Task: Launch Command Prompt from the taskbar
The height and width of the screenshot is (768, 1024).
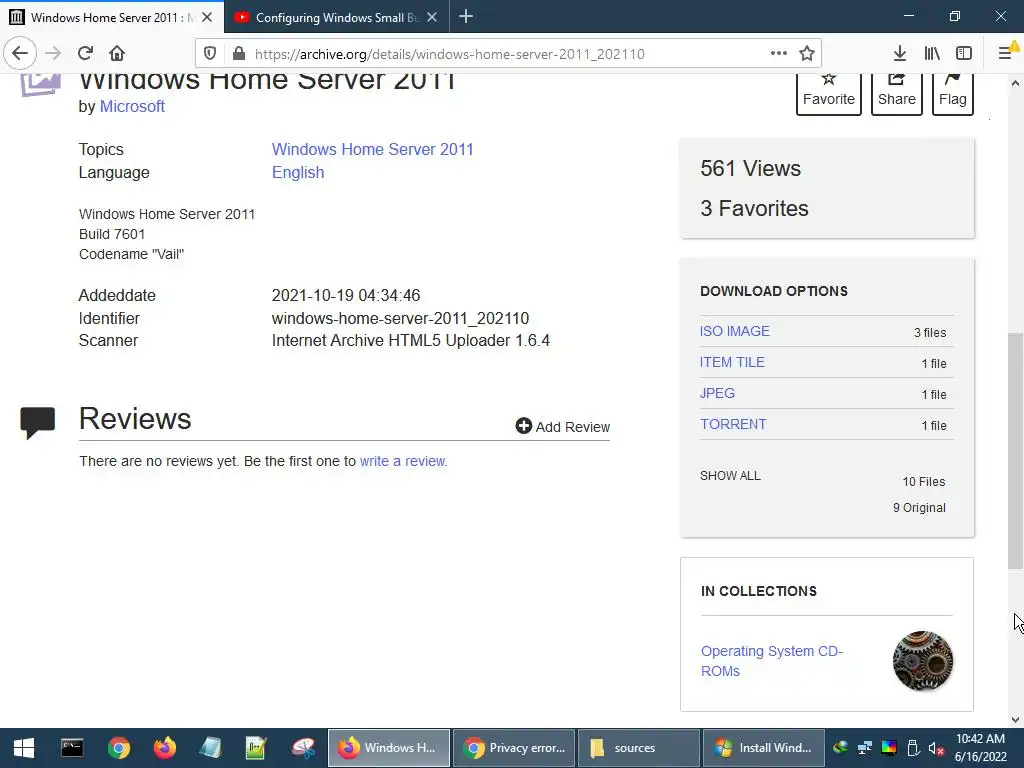Action: (x=72, y=748)
